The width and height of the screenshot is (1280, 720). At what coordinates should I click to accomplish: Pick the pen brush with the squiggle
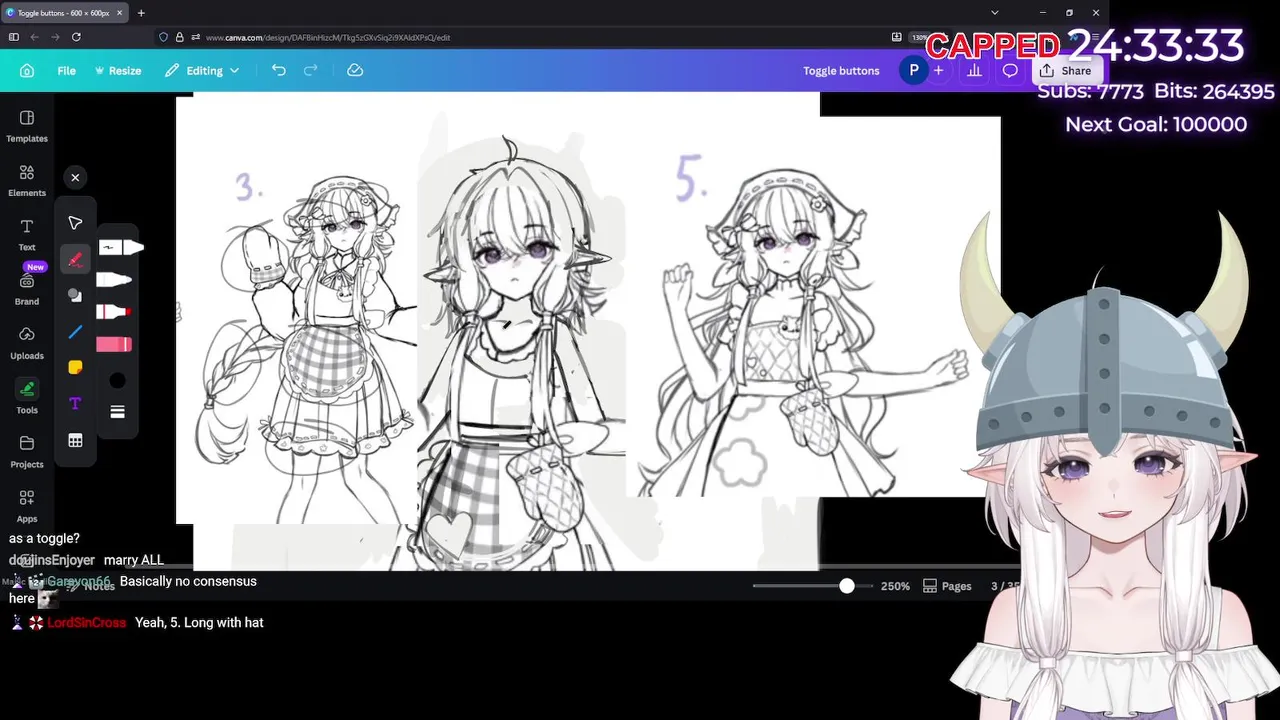[x=120, y=247]
